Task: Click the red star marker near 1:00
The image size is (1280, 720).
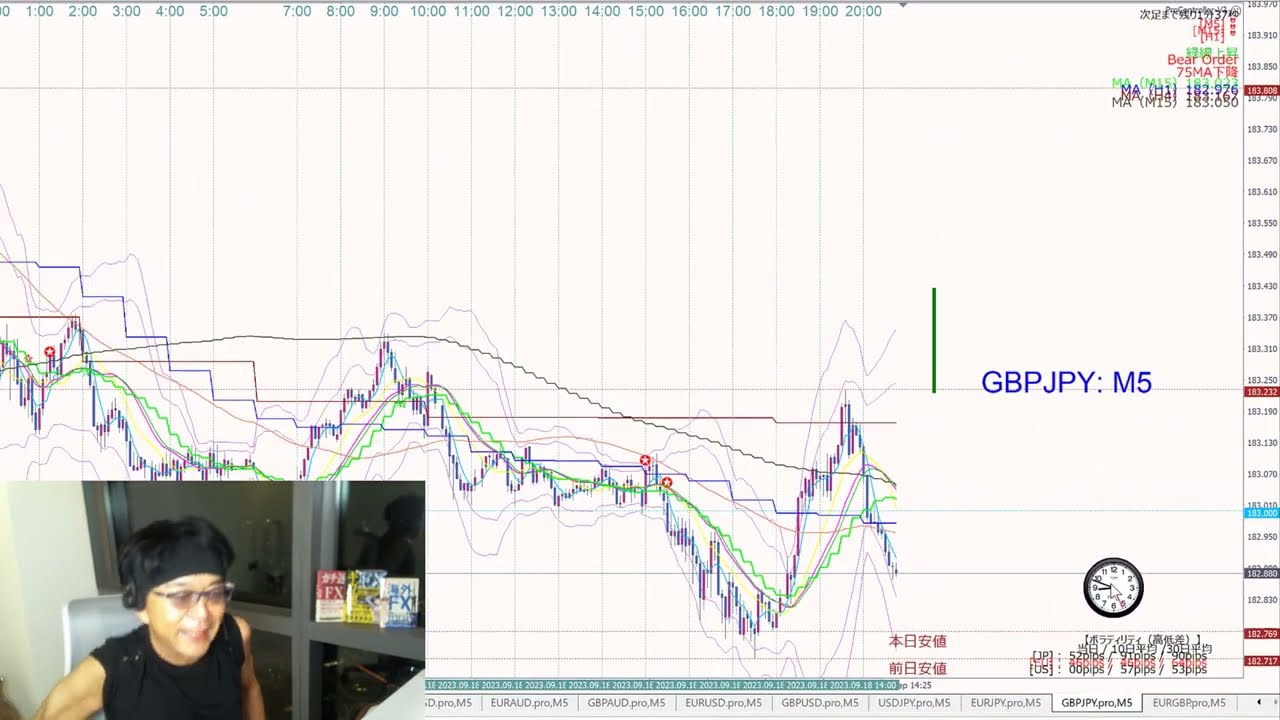Action: click(x=50, y=353)
